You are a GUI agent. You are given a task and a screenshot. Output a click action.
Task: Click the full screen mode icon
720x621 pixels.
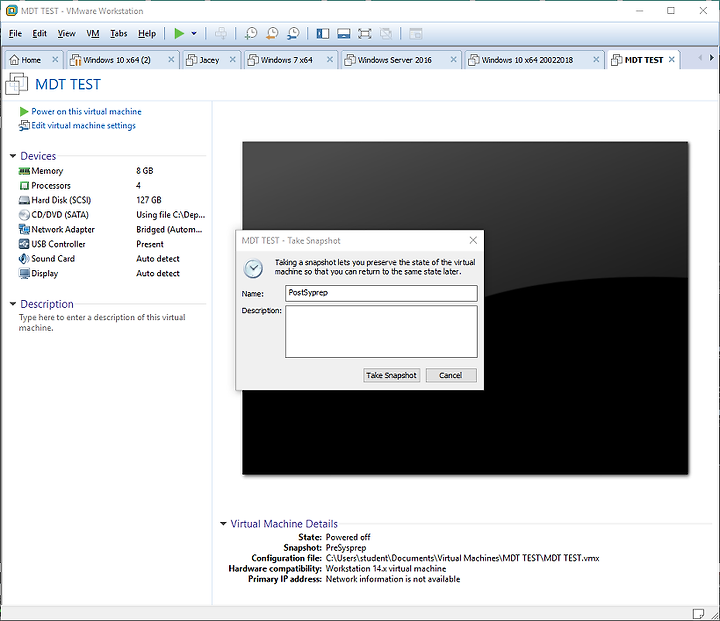point(365,34)
